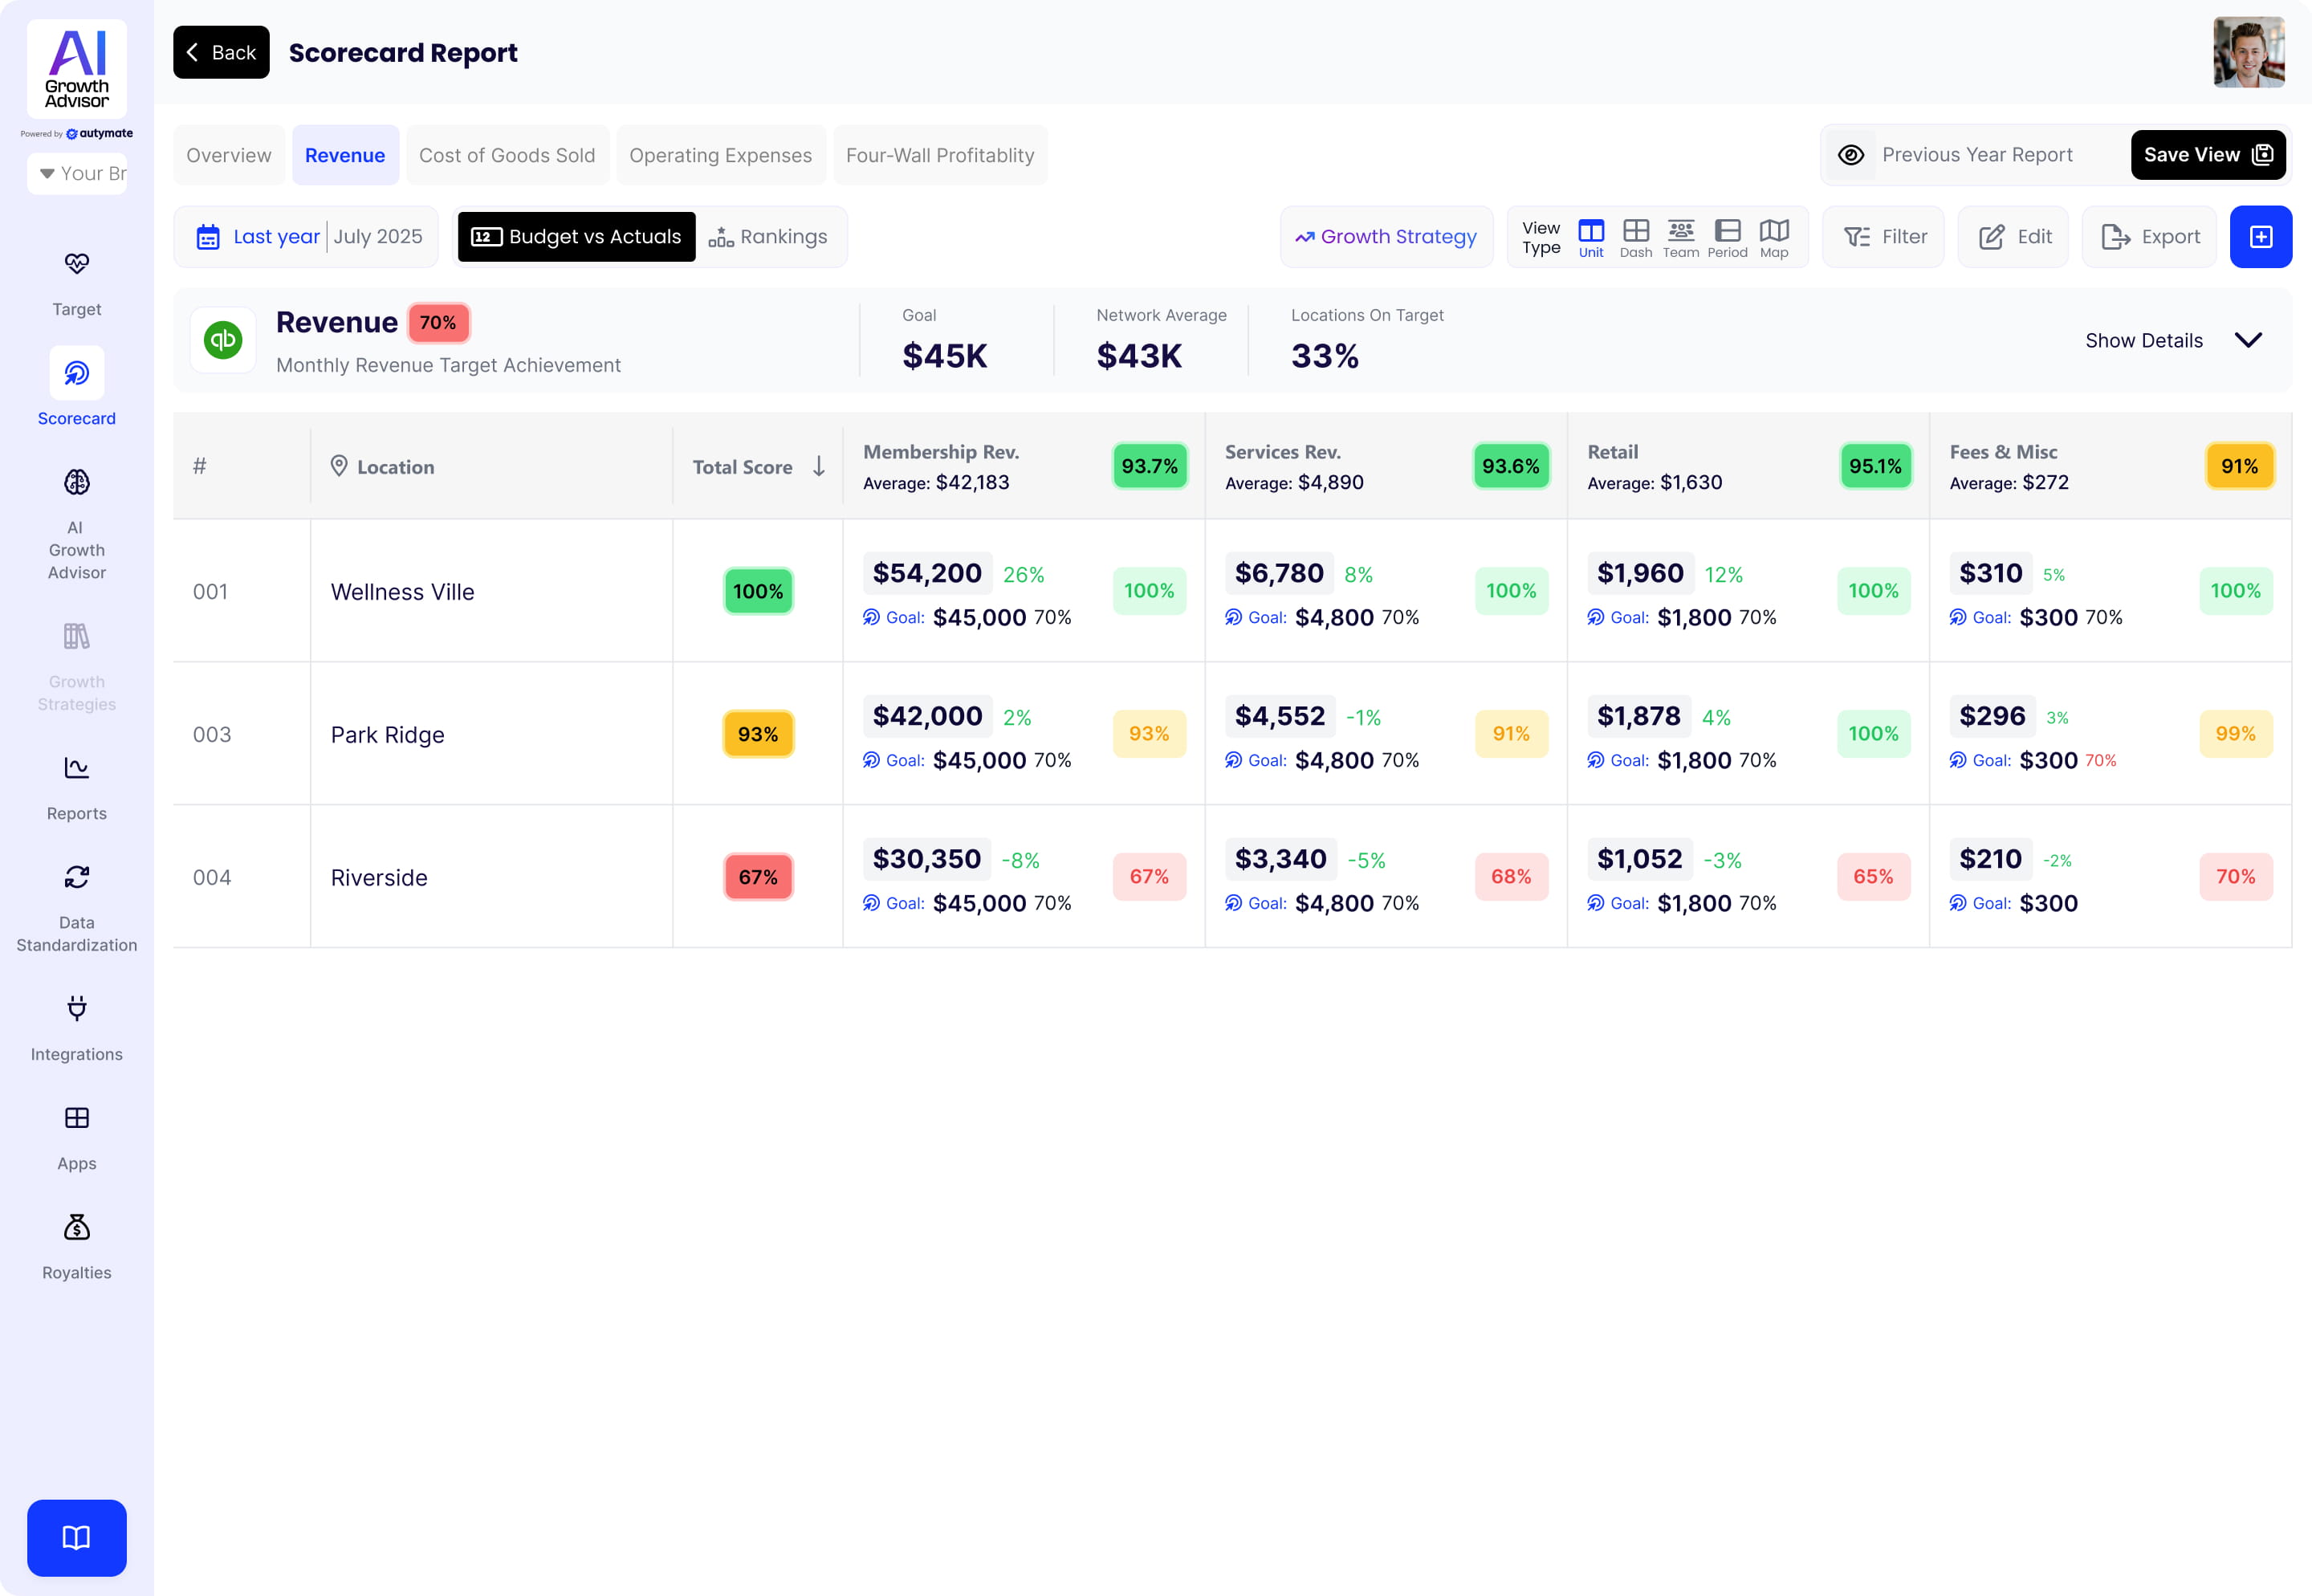Click the blue add view icon
Viewport: 2312px width, 1596px height.
(2261, 237)
